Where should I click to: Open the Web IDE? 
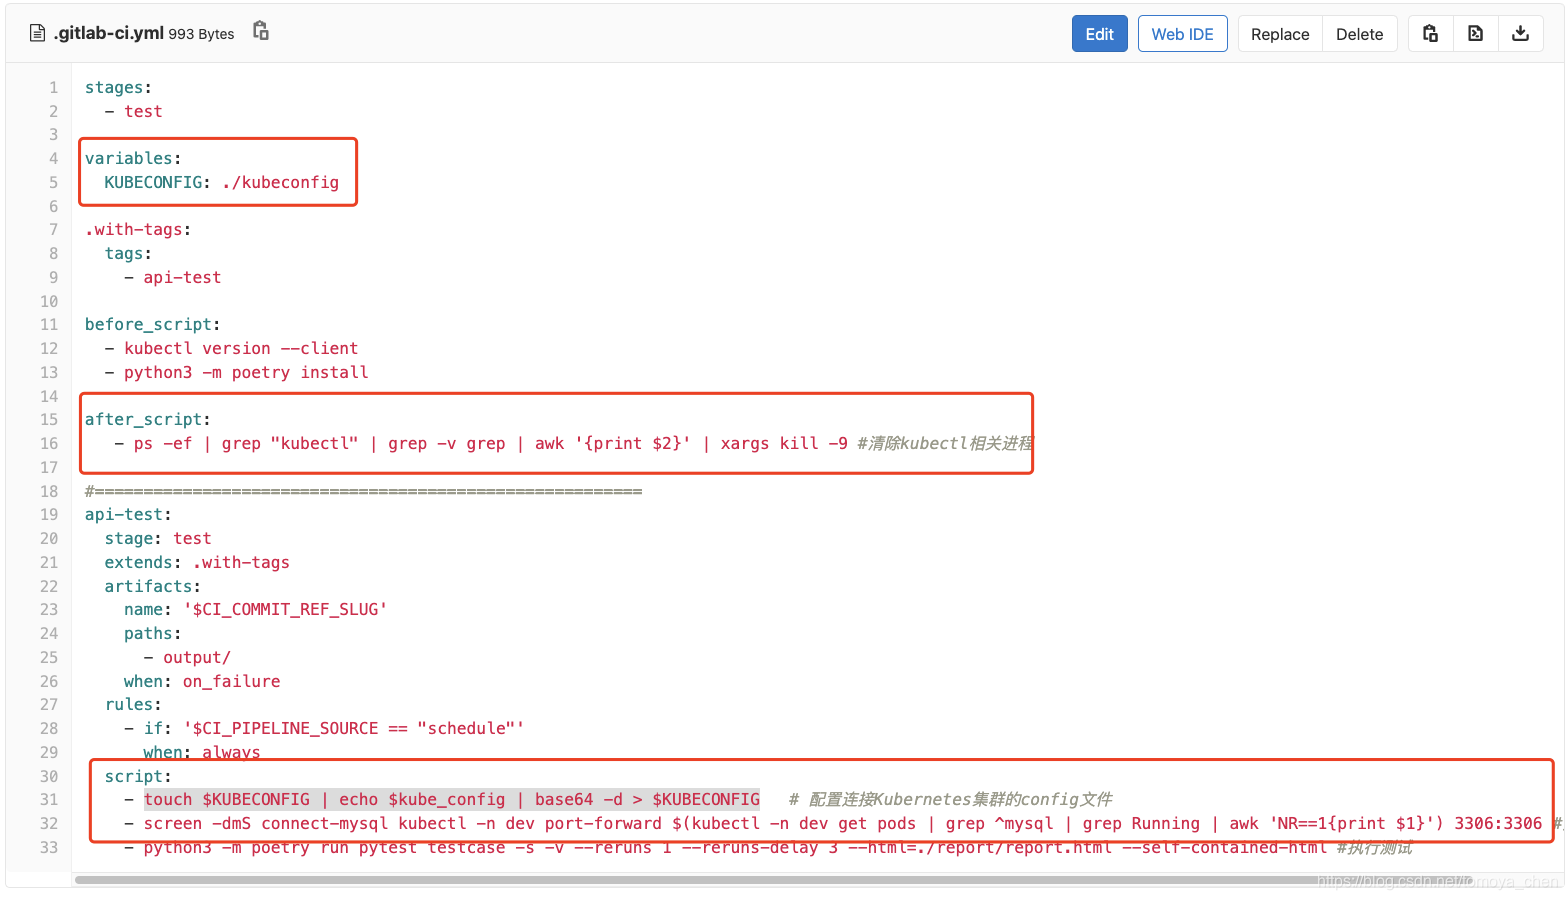click(x=1182, y=34)
